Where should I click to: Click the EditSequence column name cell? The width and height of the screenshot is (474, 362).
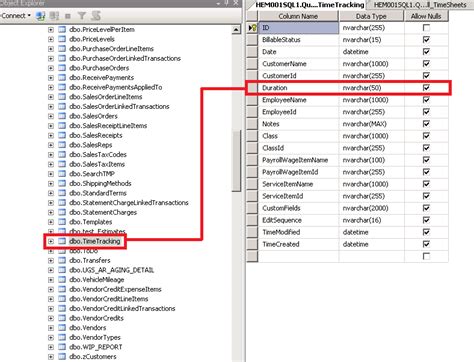tap(298, 220)
